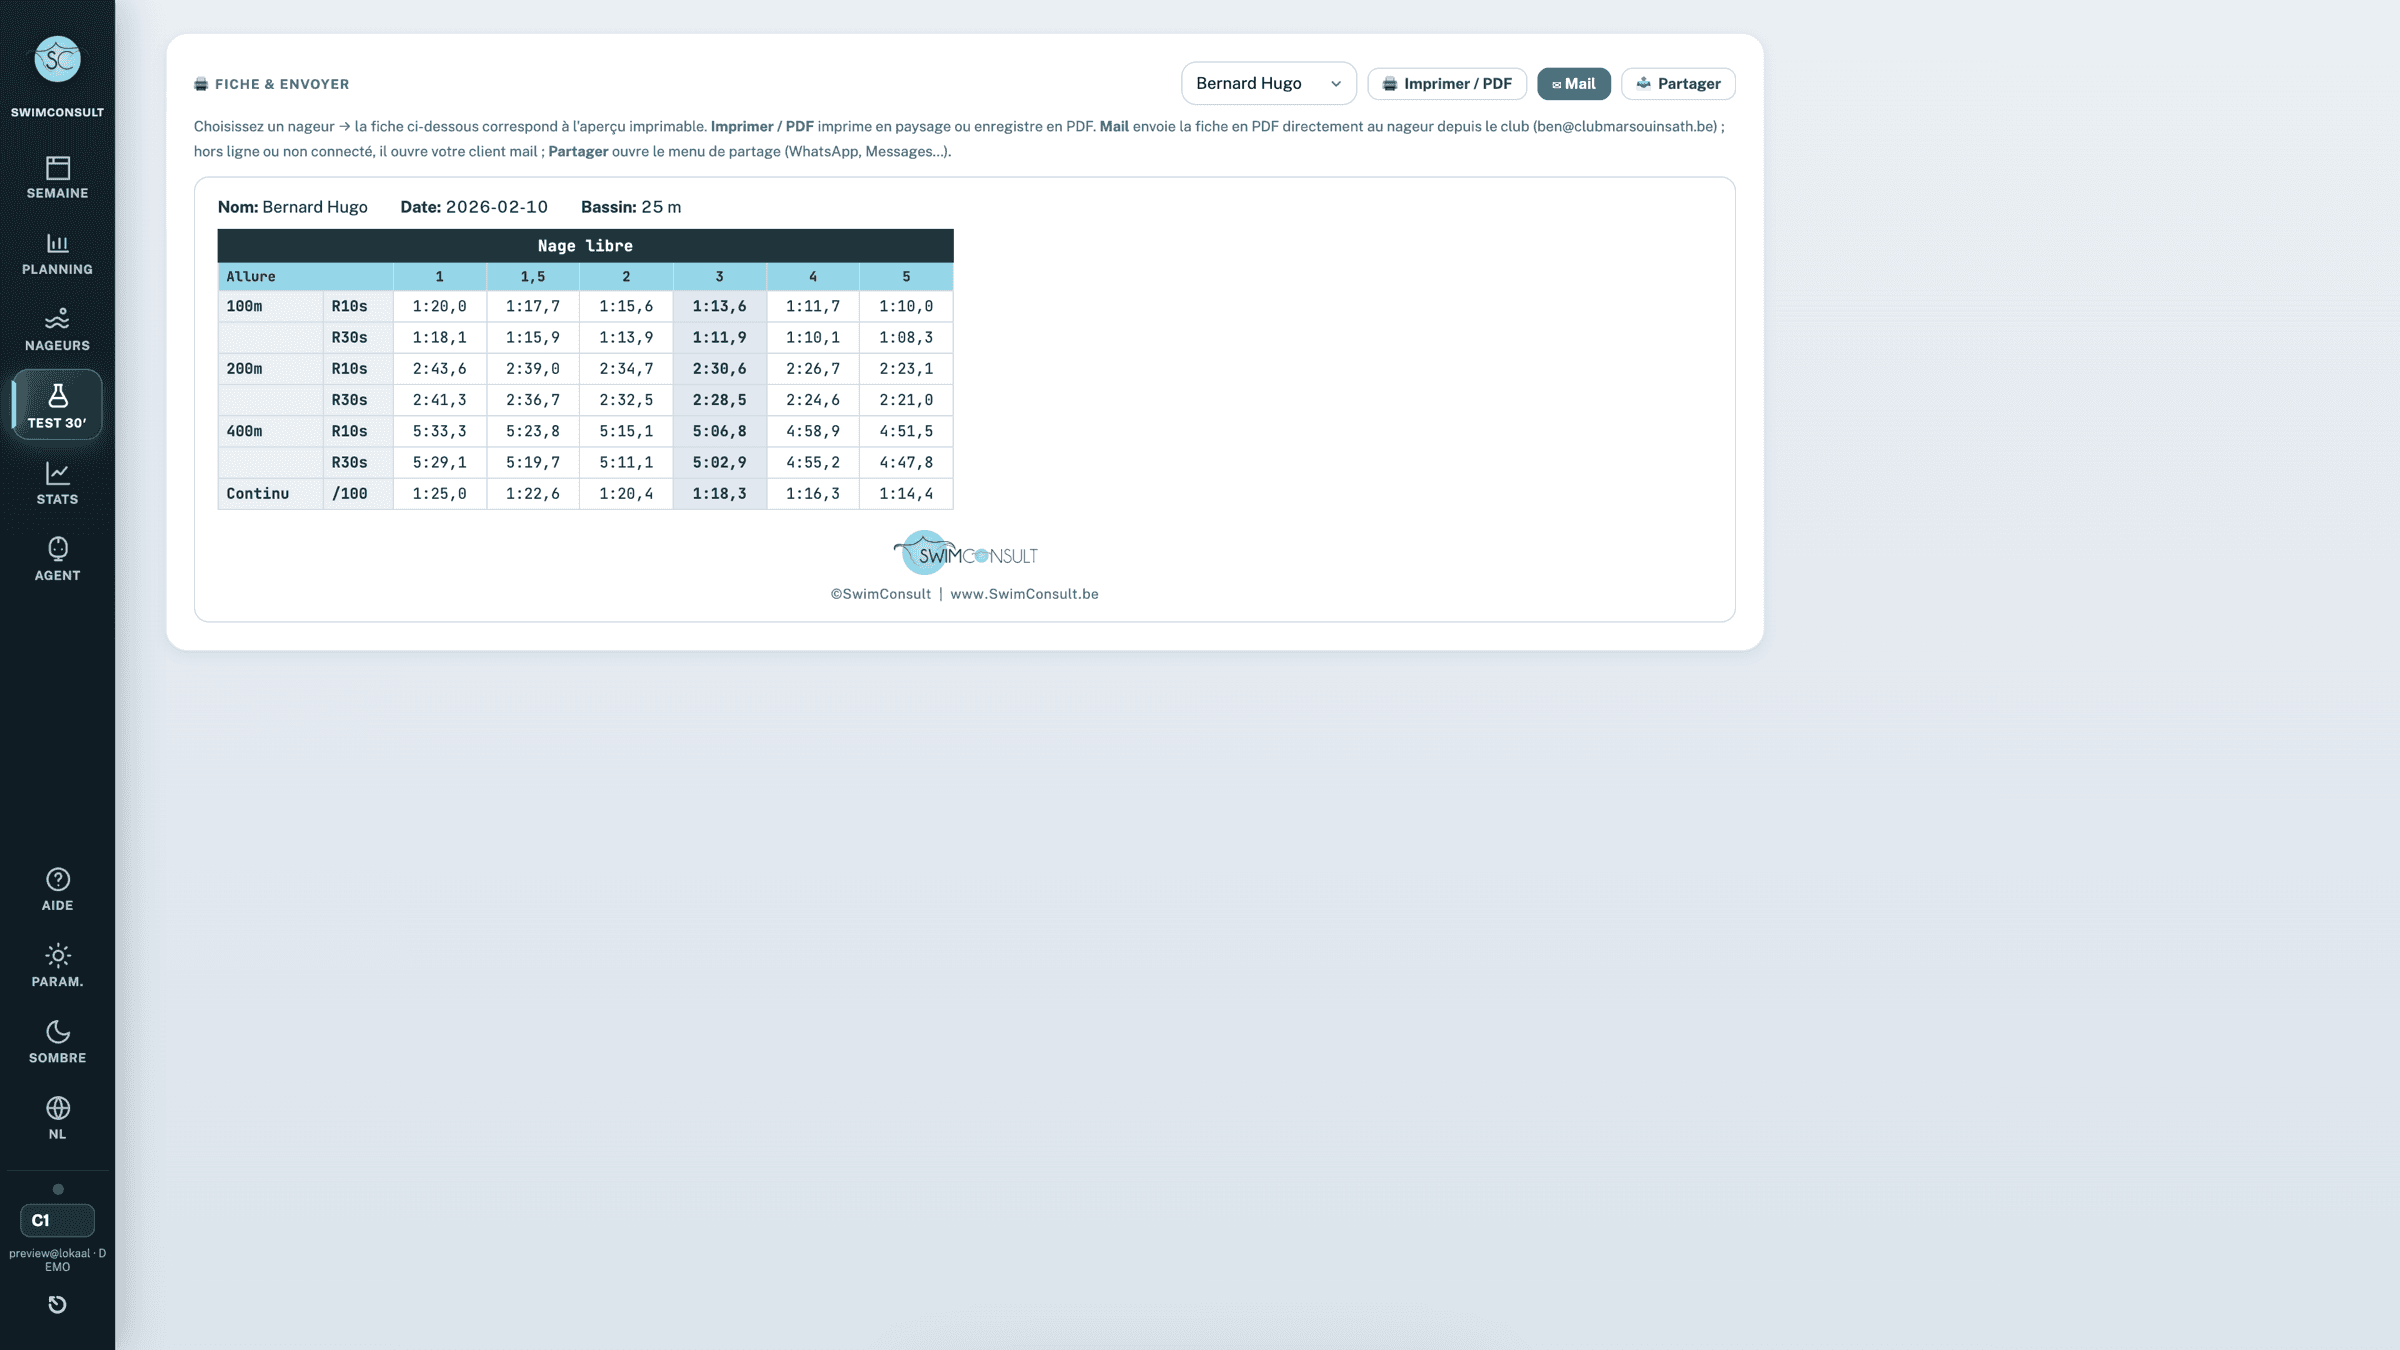Click the www.SwimConsult.be link
The image size is (2400, 1350).
(1024, 594)
